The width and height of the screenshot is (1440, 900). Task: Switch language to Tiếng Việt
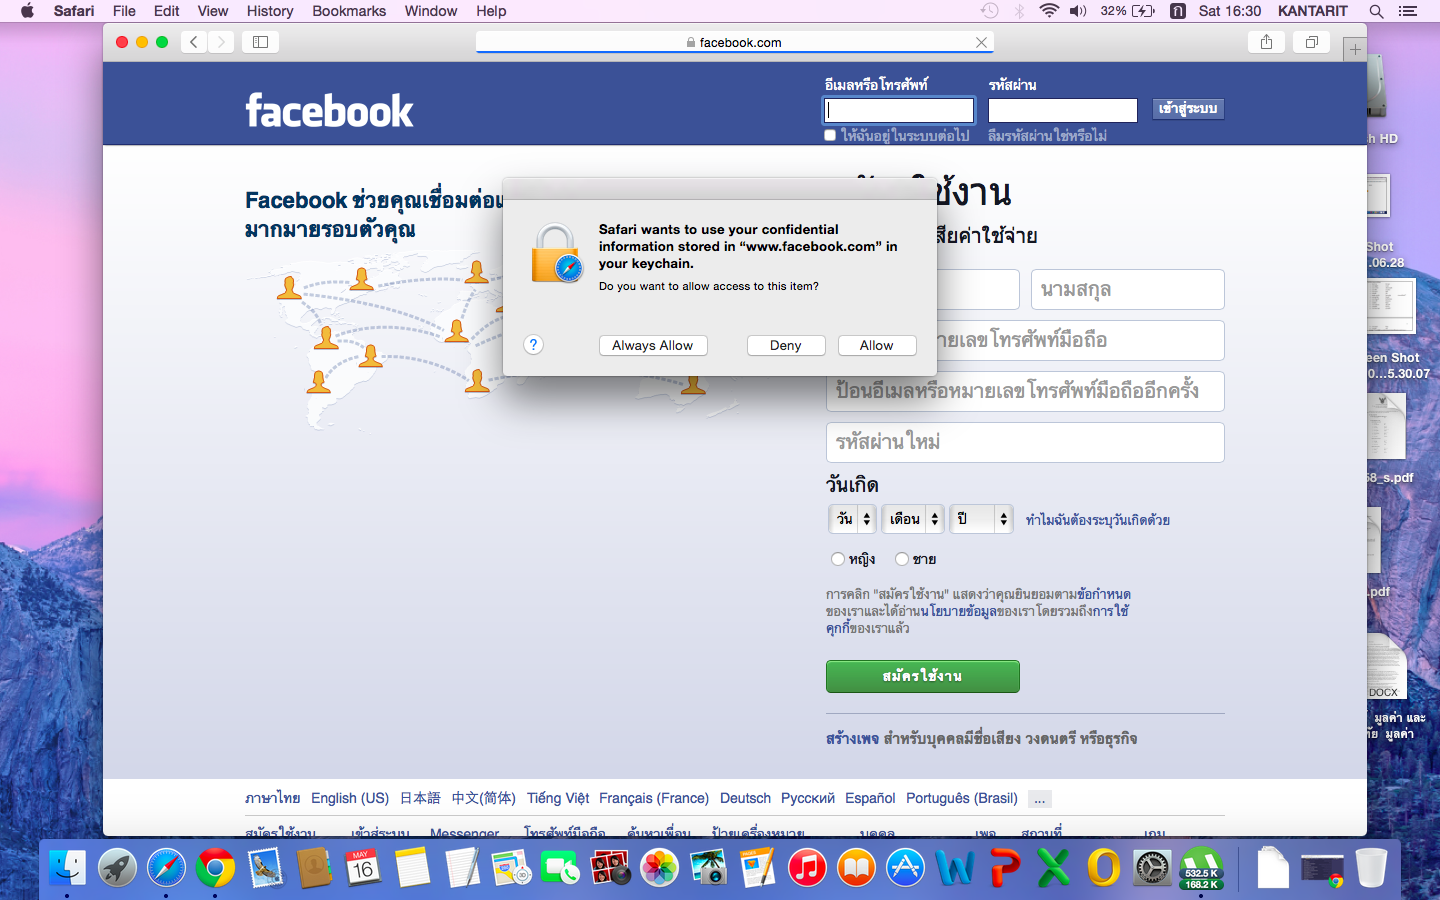tap(557, 798)
